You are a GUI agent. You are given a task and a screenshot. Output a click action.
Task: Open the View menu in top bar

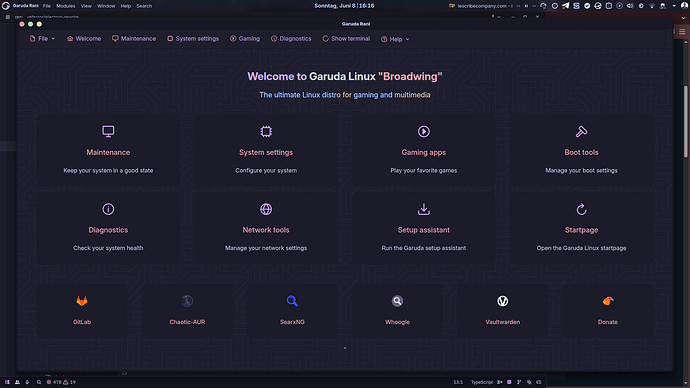[x=86, y=6]
